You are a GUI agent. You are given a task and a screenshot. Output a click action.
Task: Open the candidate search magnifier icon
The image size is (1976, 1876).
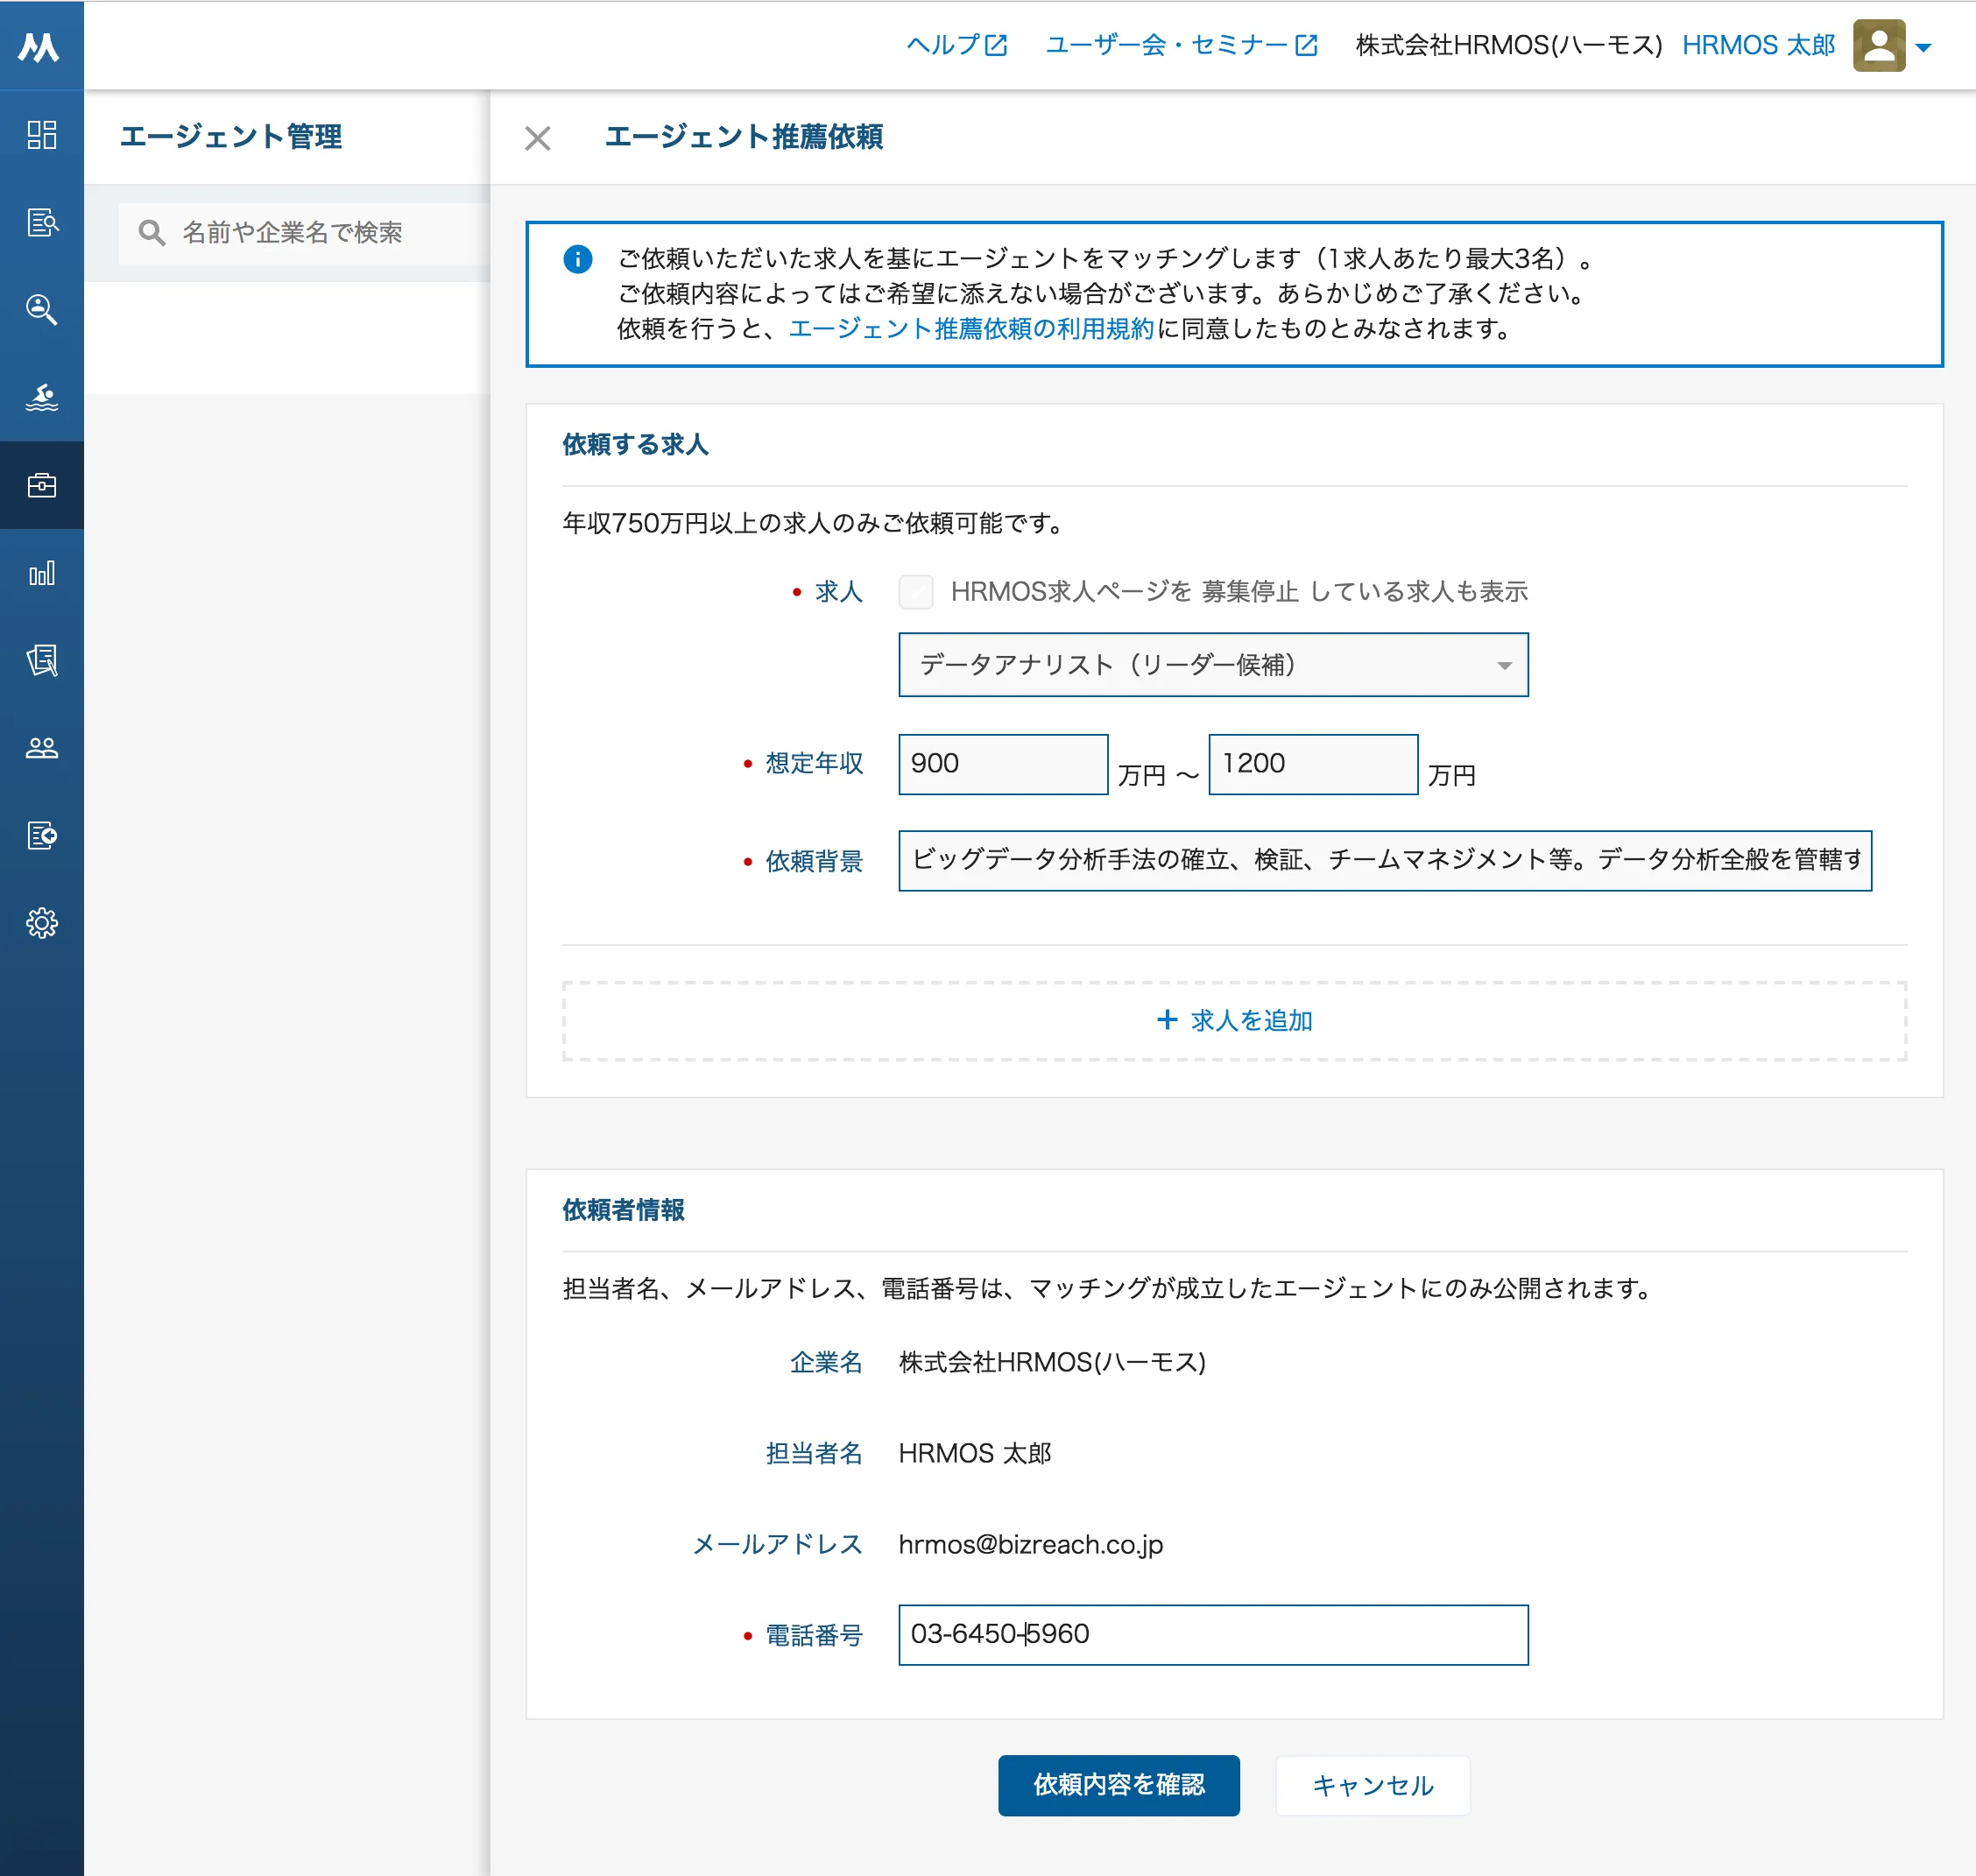click(41, 310)
